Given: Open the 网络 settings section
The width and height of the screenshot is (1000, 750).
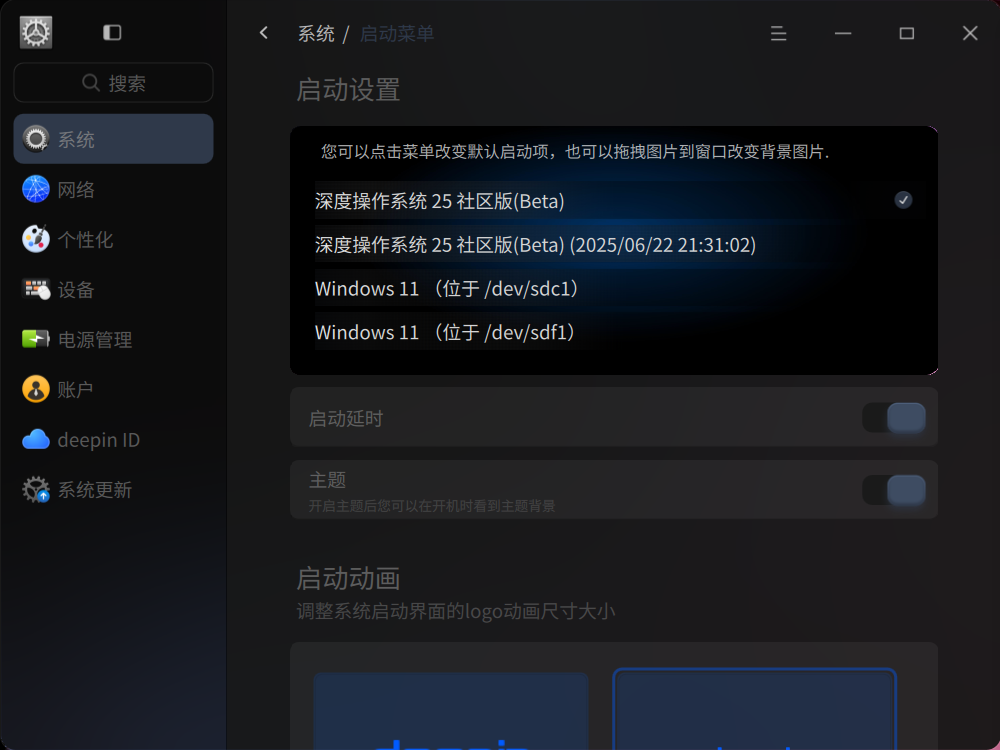Looking at the screenshot, I should (x=114, y=189).
